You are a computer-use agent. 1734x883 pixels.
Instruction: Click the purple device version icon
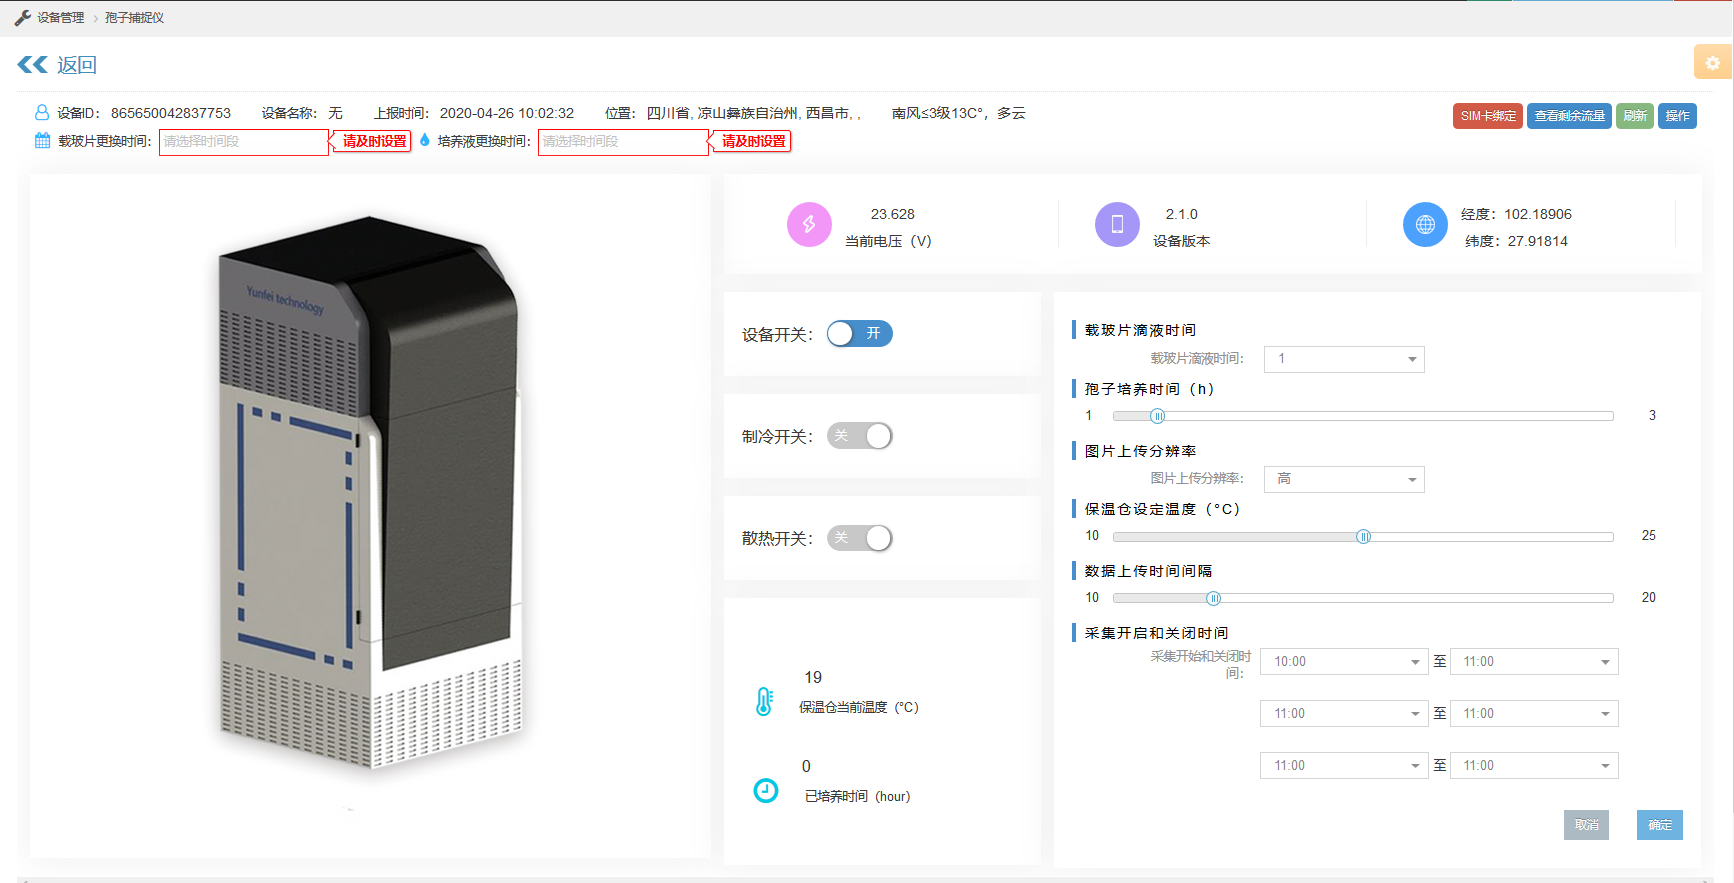(x=1117, y=225)
